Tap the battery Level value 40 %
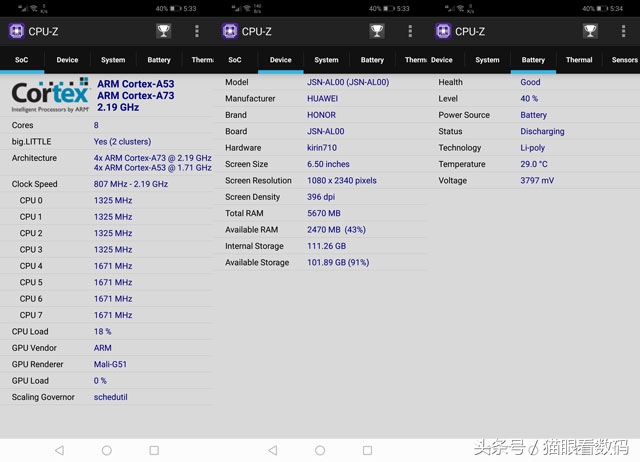 click(529, 98)
